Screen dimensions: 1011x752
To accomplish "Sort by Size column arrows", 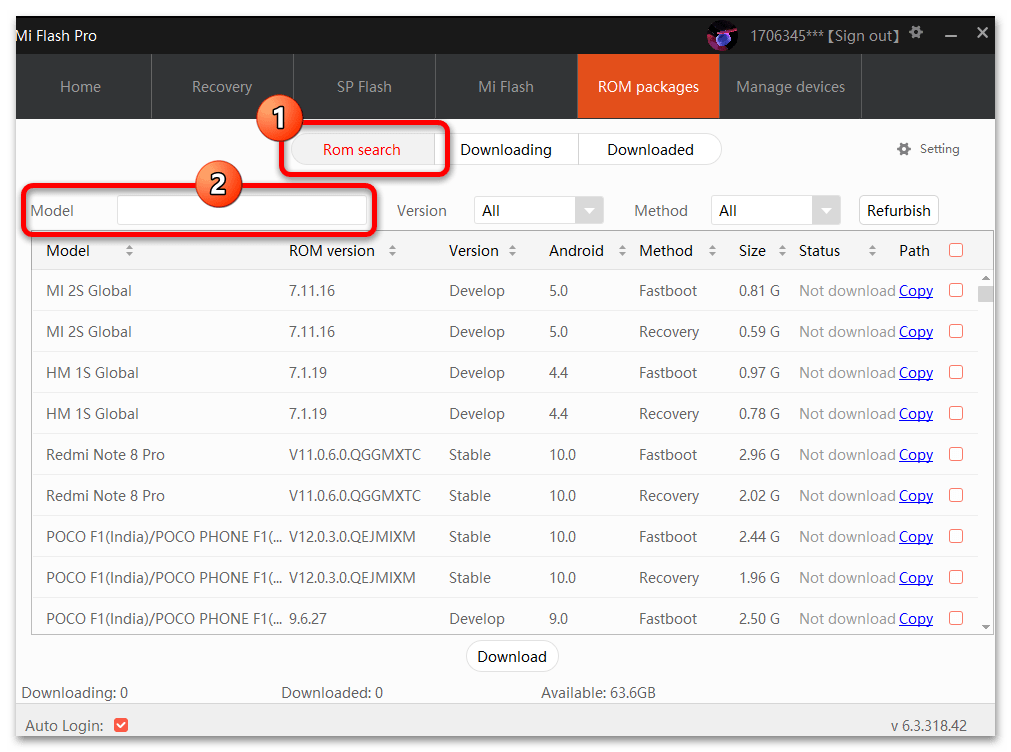I will pos(782,251).
